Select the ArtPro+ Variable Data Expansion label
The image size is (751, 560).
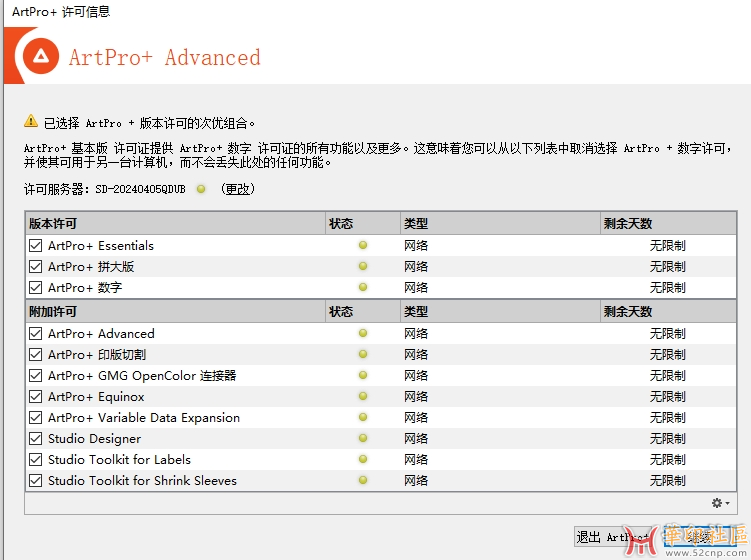(x=144, y=418)
